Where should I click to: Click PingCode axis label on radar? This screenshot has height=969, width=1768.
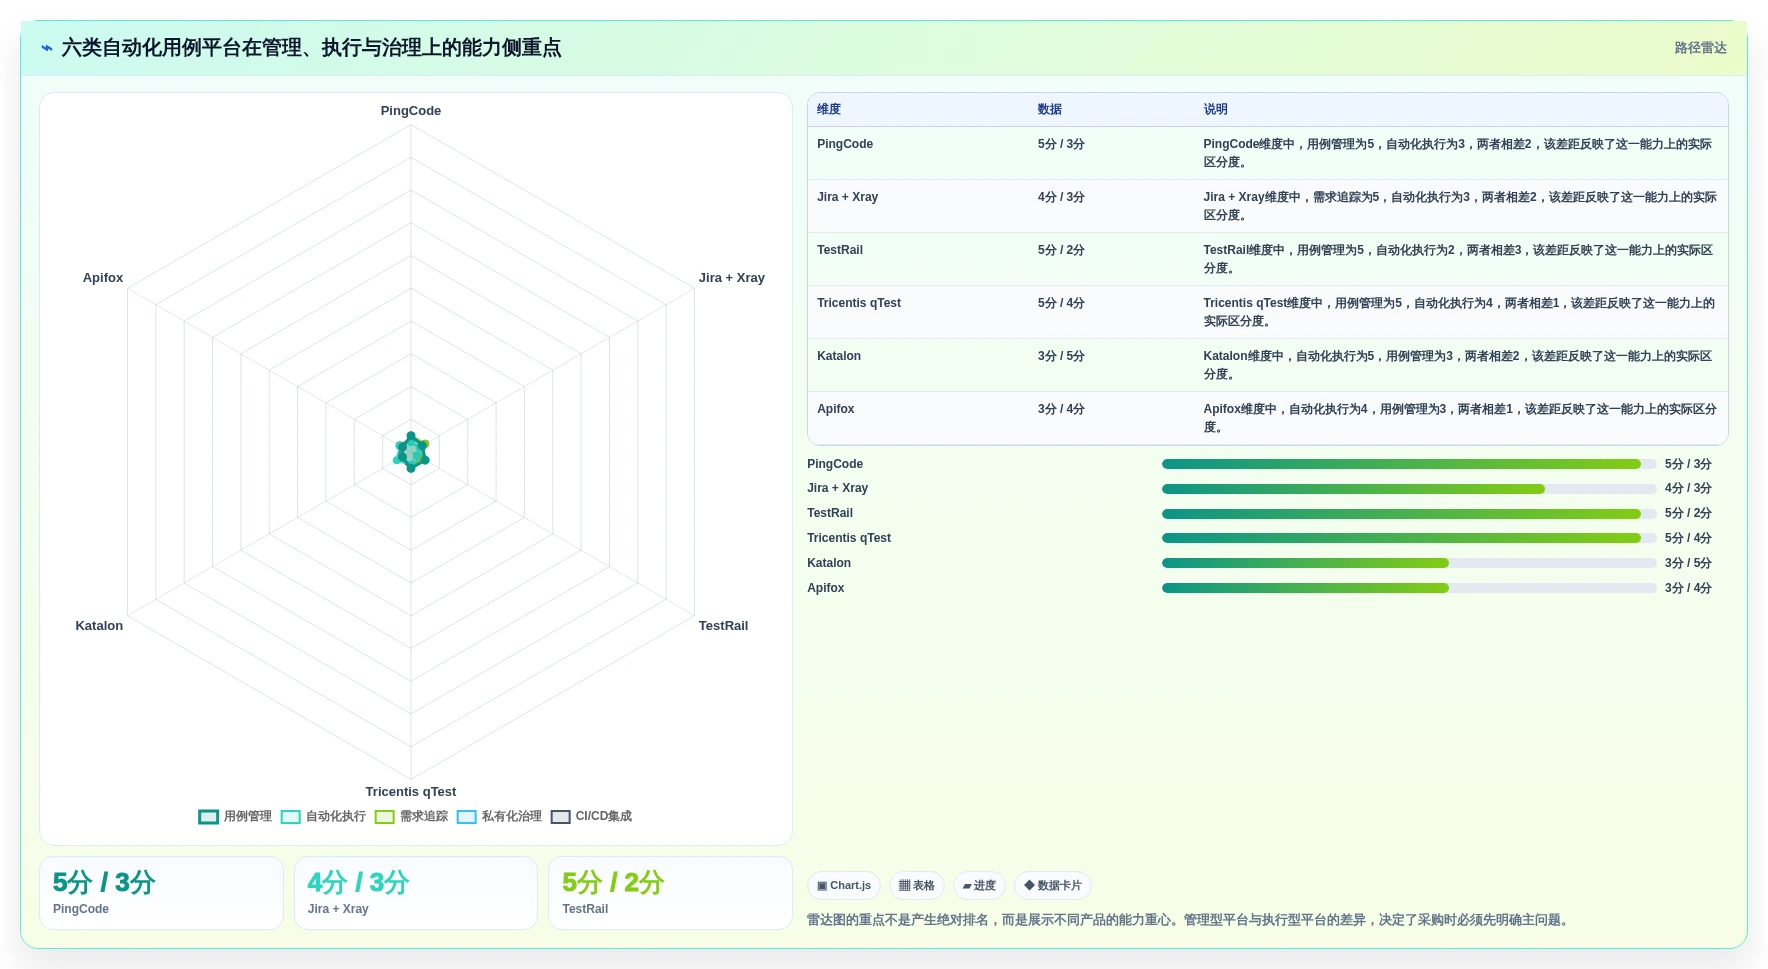pyautogui.click(x=411, y=111)
